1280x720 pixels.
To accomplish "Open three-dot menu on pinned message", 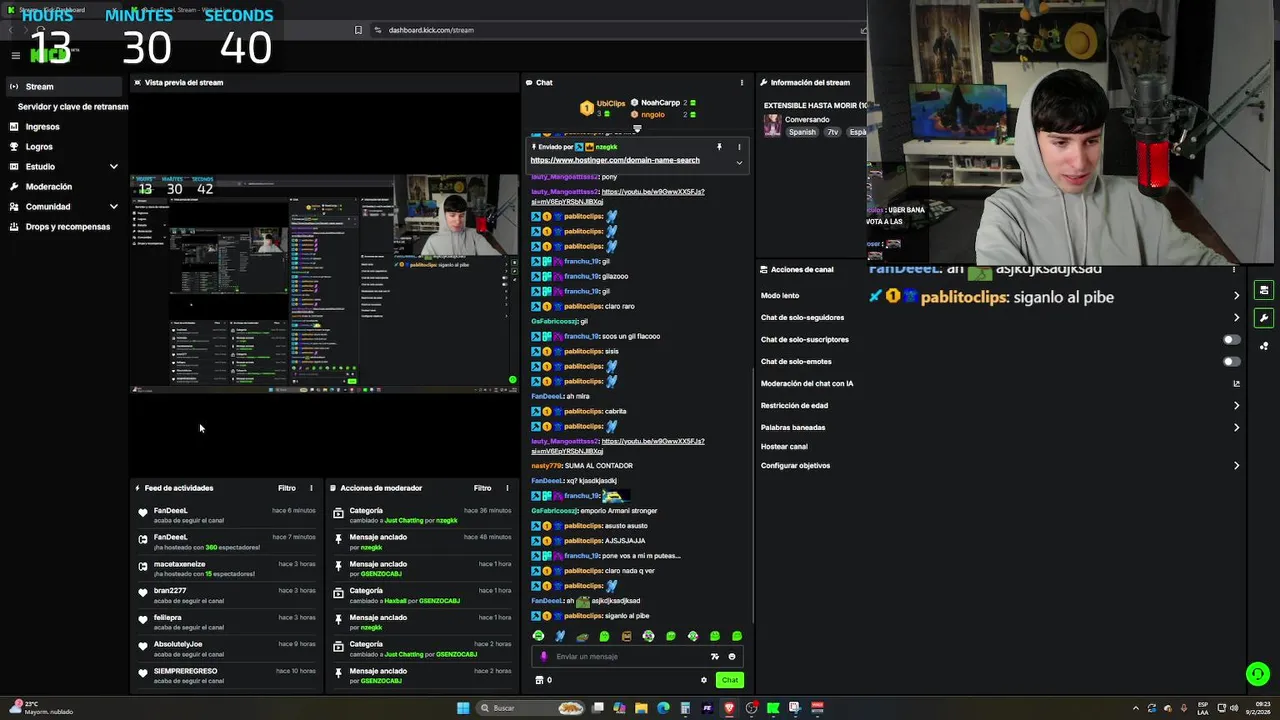I will 739,147.
